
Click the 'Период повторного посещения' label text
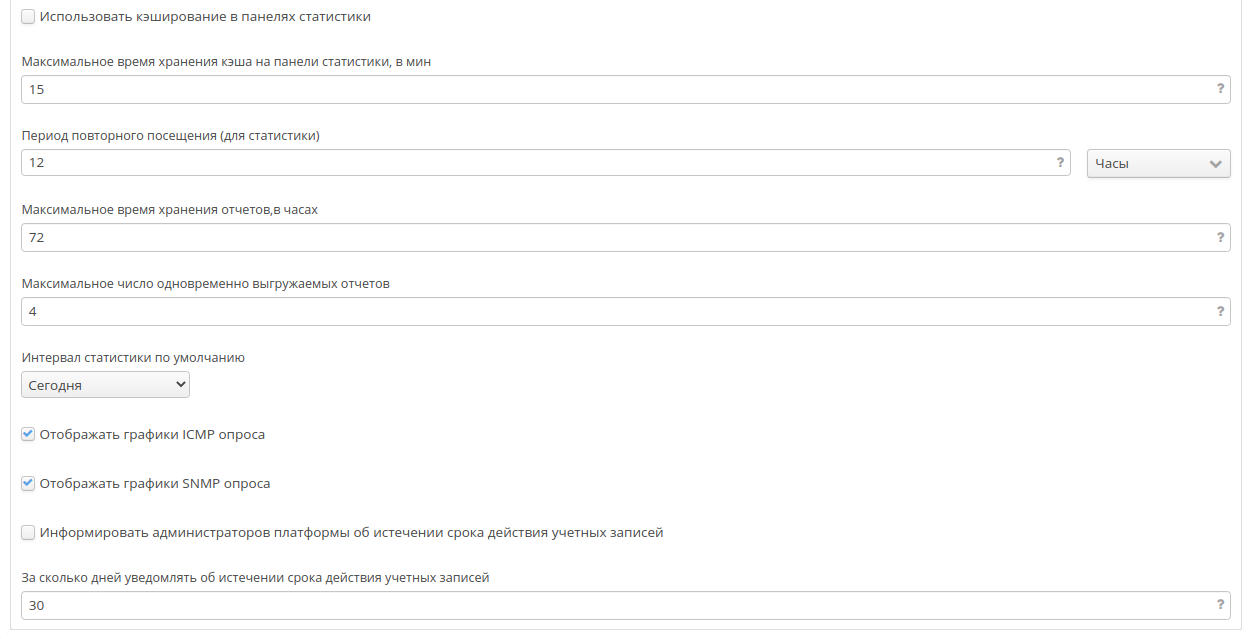(x=170, y=136)
